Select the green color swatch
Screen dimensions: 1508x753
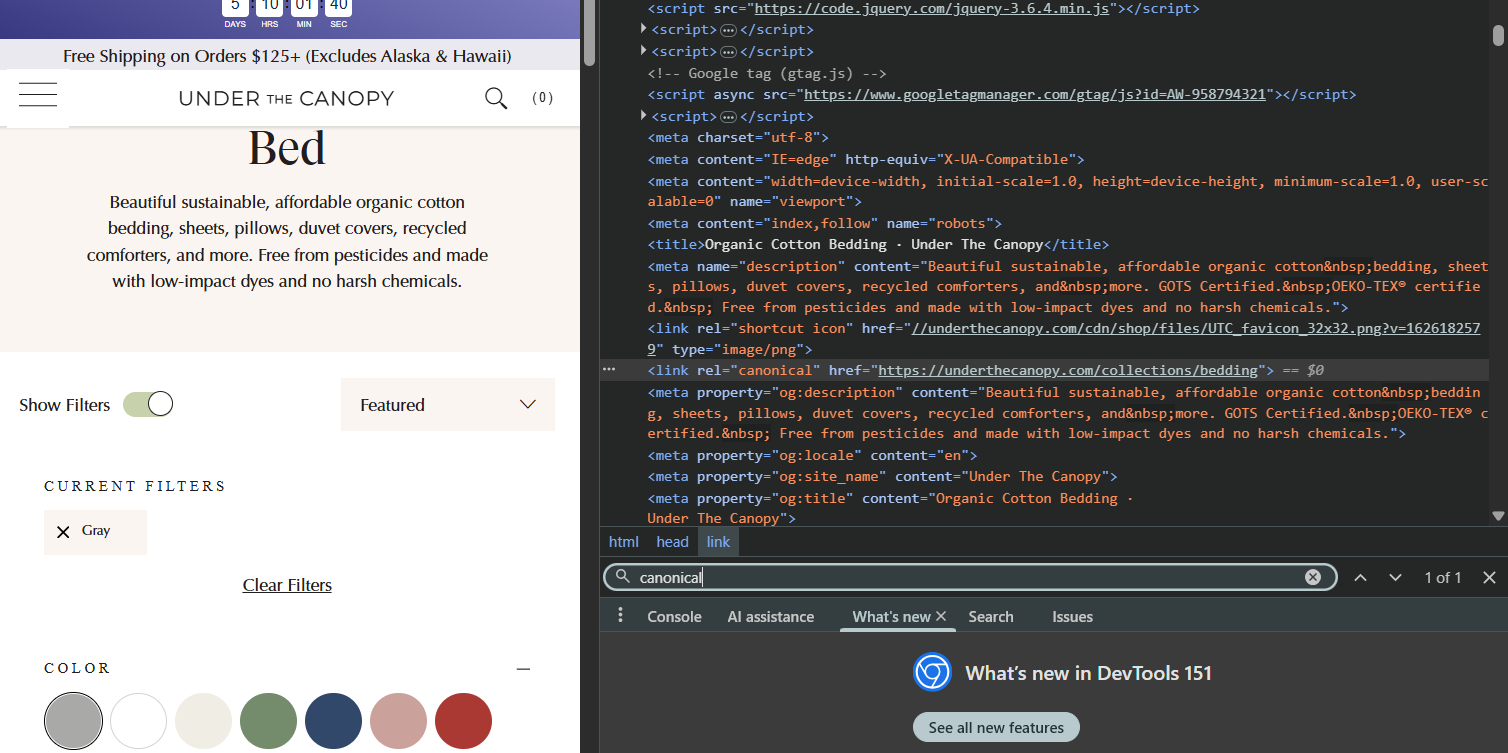(268, 721)
